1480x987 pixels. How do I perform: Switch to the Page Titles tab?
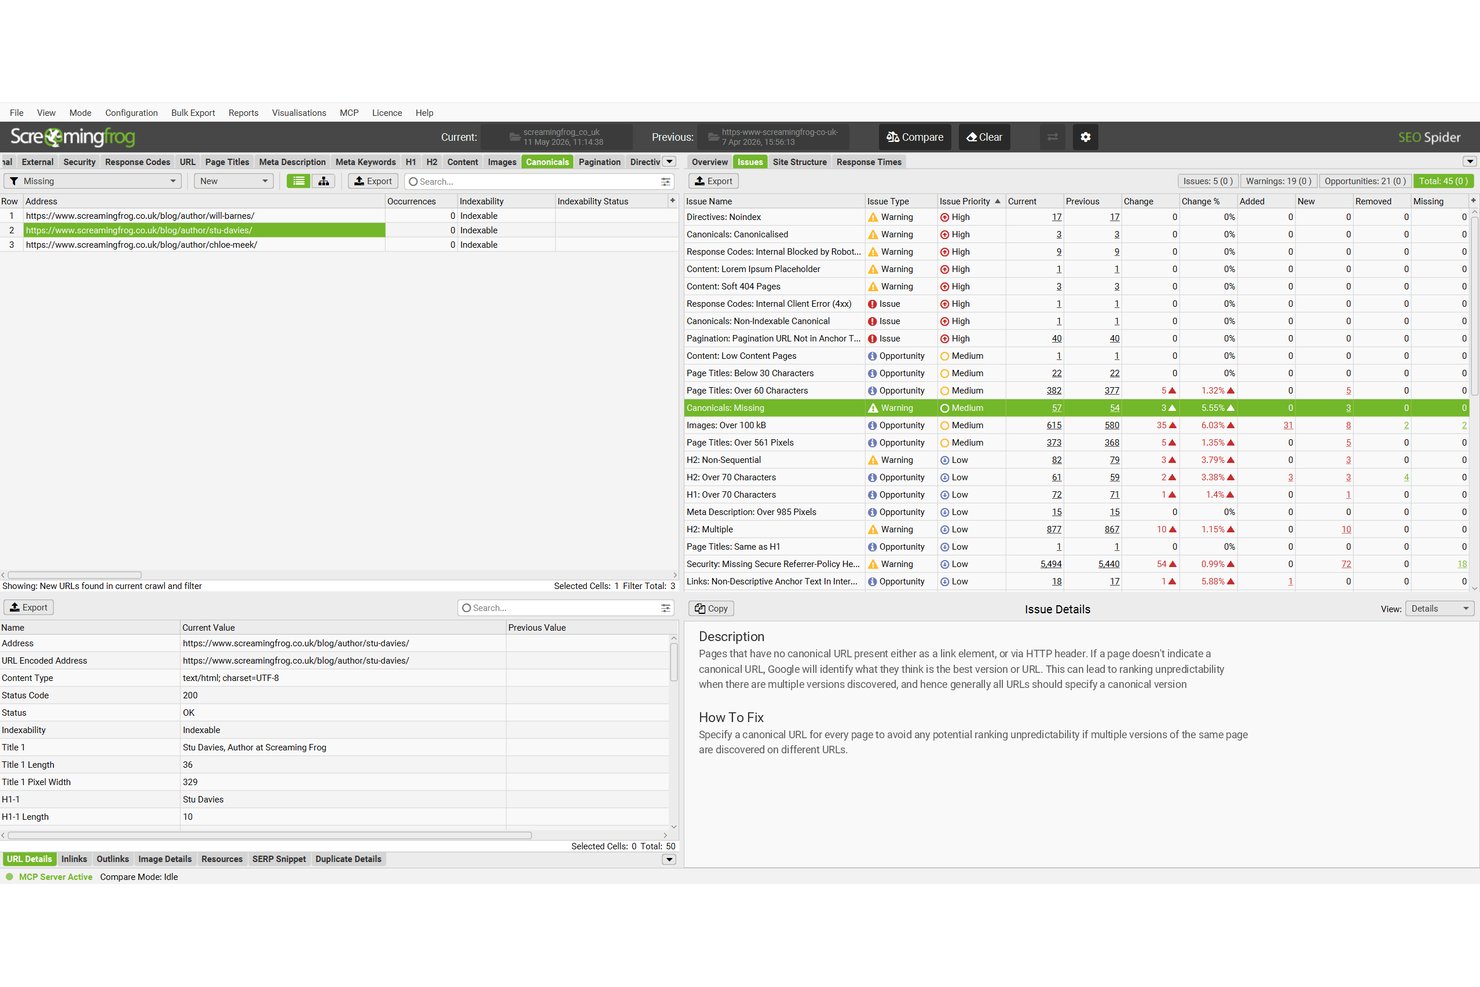click(x=227, y=162)
